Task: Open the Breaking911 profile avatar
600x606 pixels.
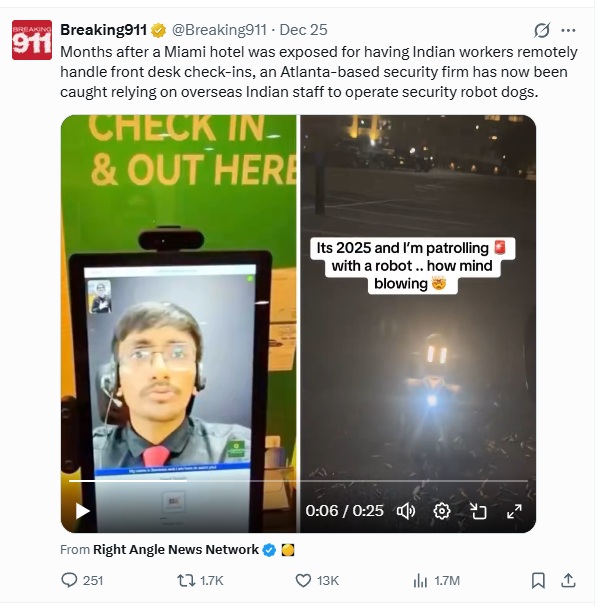Action: coord(32,40)
